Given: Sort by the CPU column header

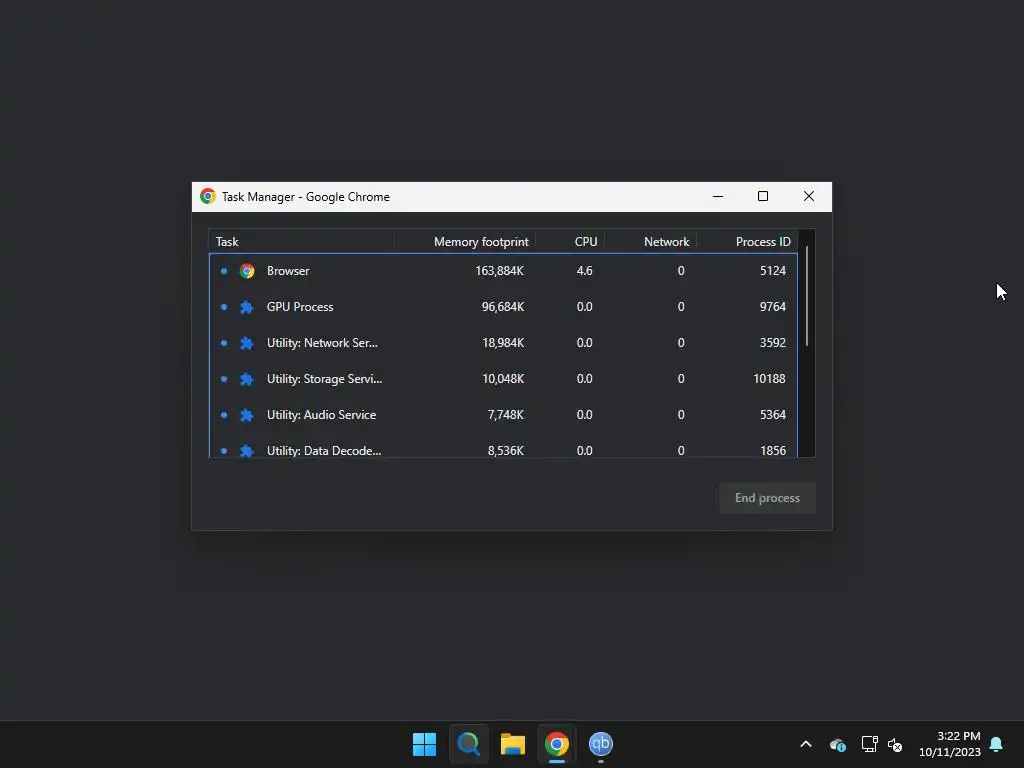Looking at the screenshot, I should [570, 242].
